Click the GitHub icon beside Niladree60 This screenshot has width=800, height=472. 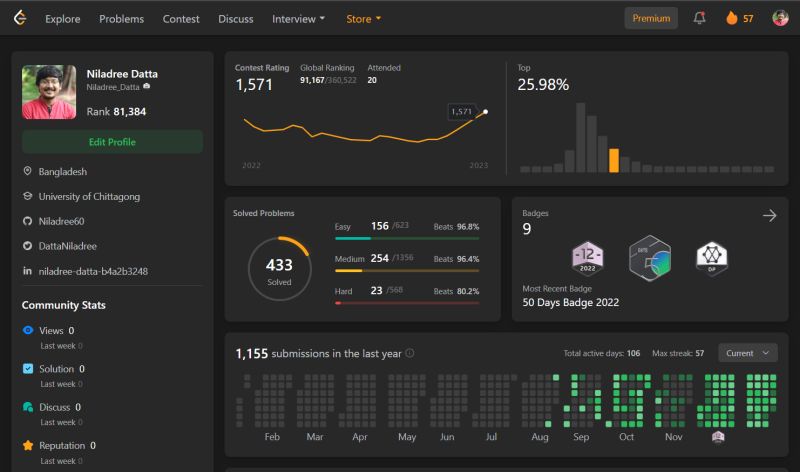pyautogui.click(x=28, y=221)
